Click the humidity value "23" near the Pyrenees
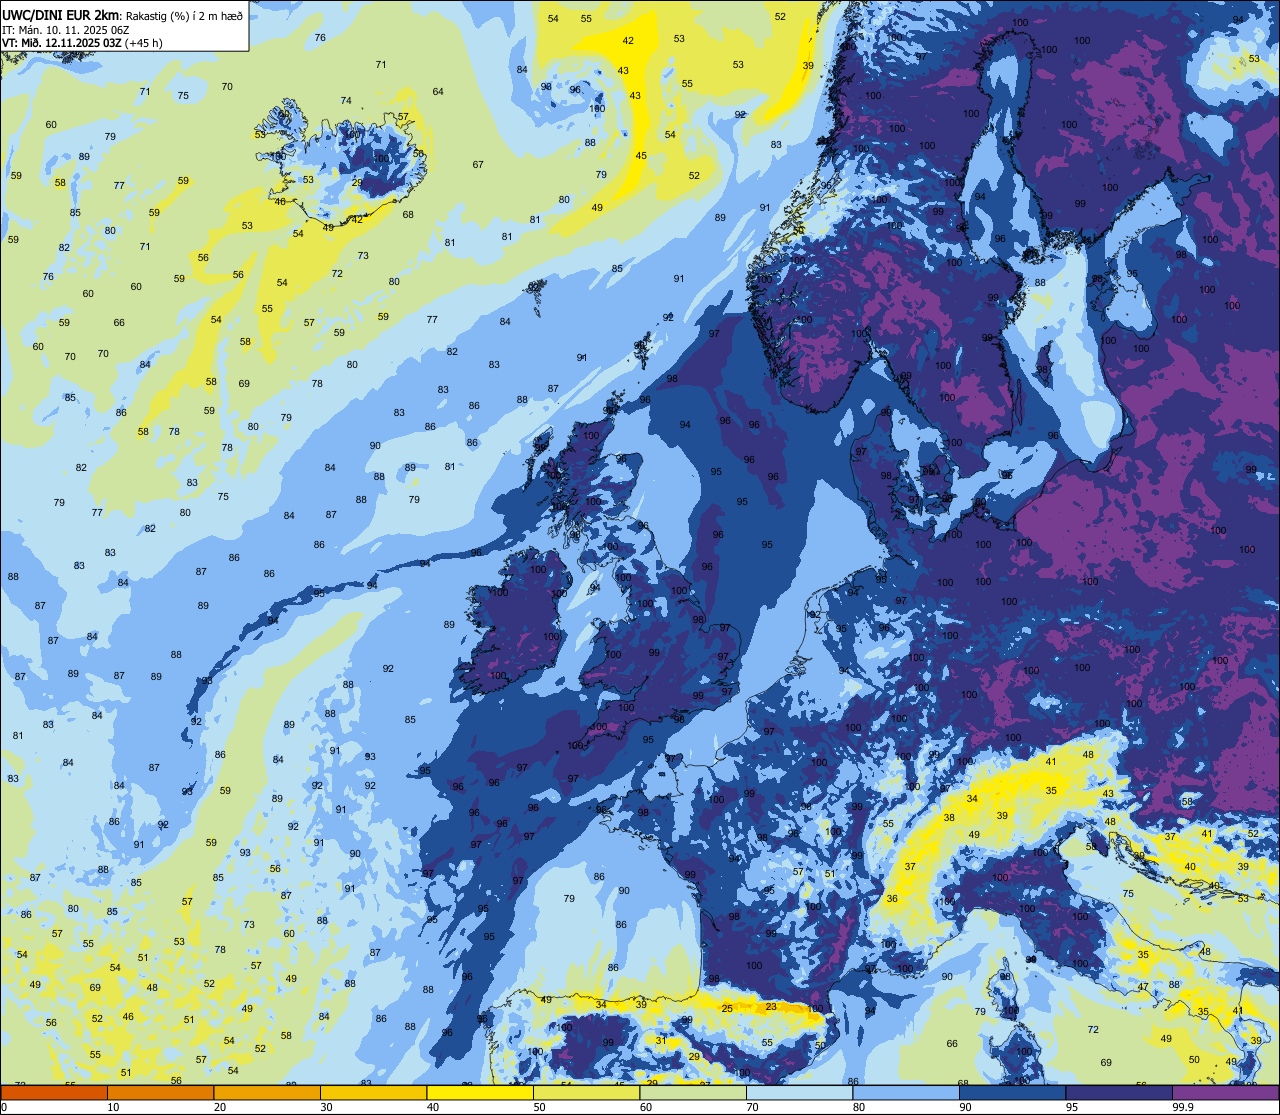Image resolution: width=1280 pixels, height=1115 pixels. tap(771, 1008)
